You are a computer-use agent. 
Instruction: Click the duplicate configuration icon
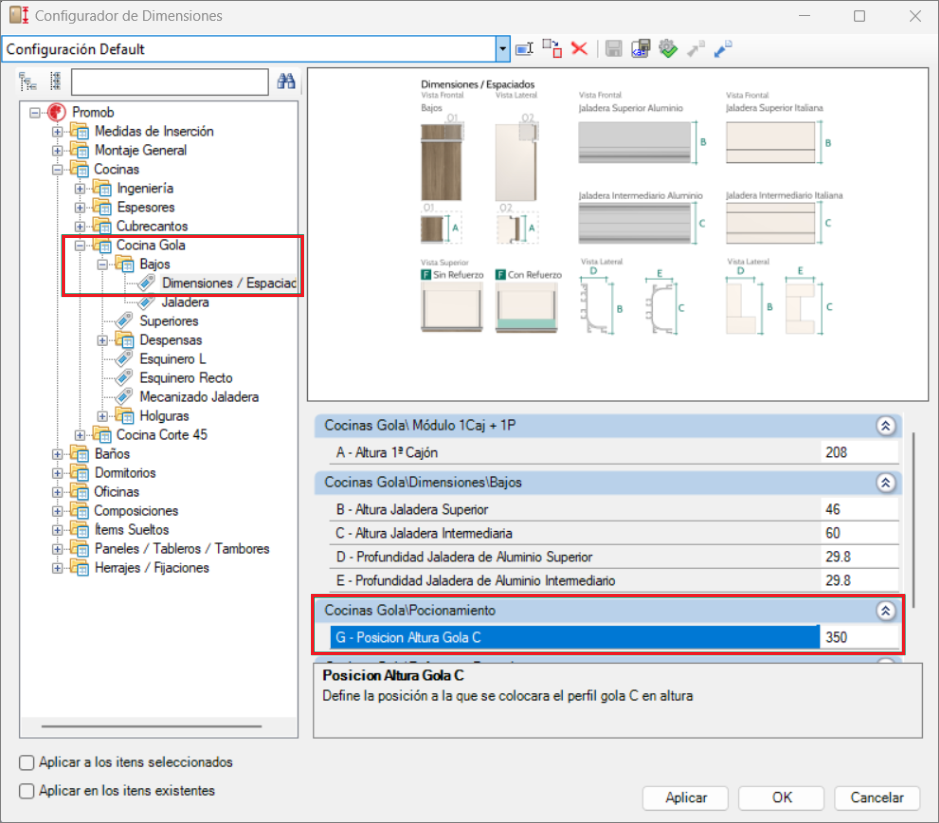tap(551, 48)
